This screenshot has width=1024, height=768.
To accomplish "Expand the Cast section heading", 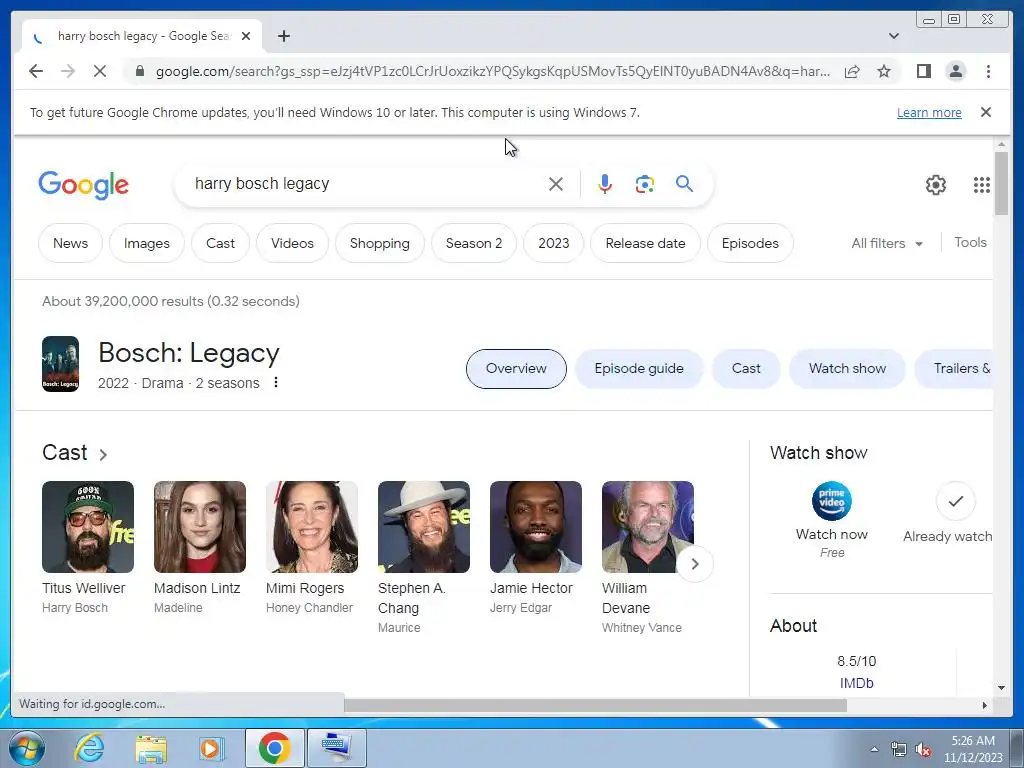I will click(74, 453).
